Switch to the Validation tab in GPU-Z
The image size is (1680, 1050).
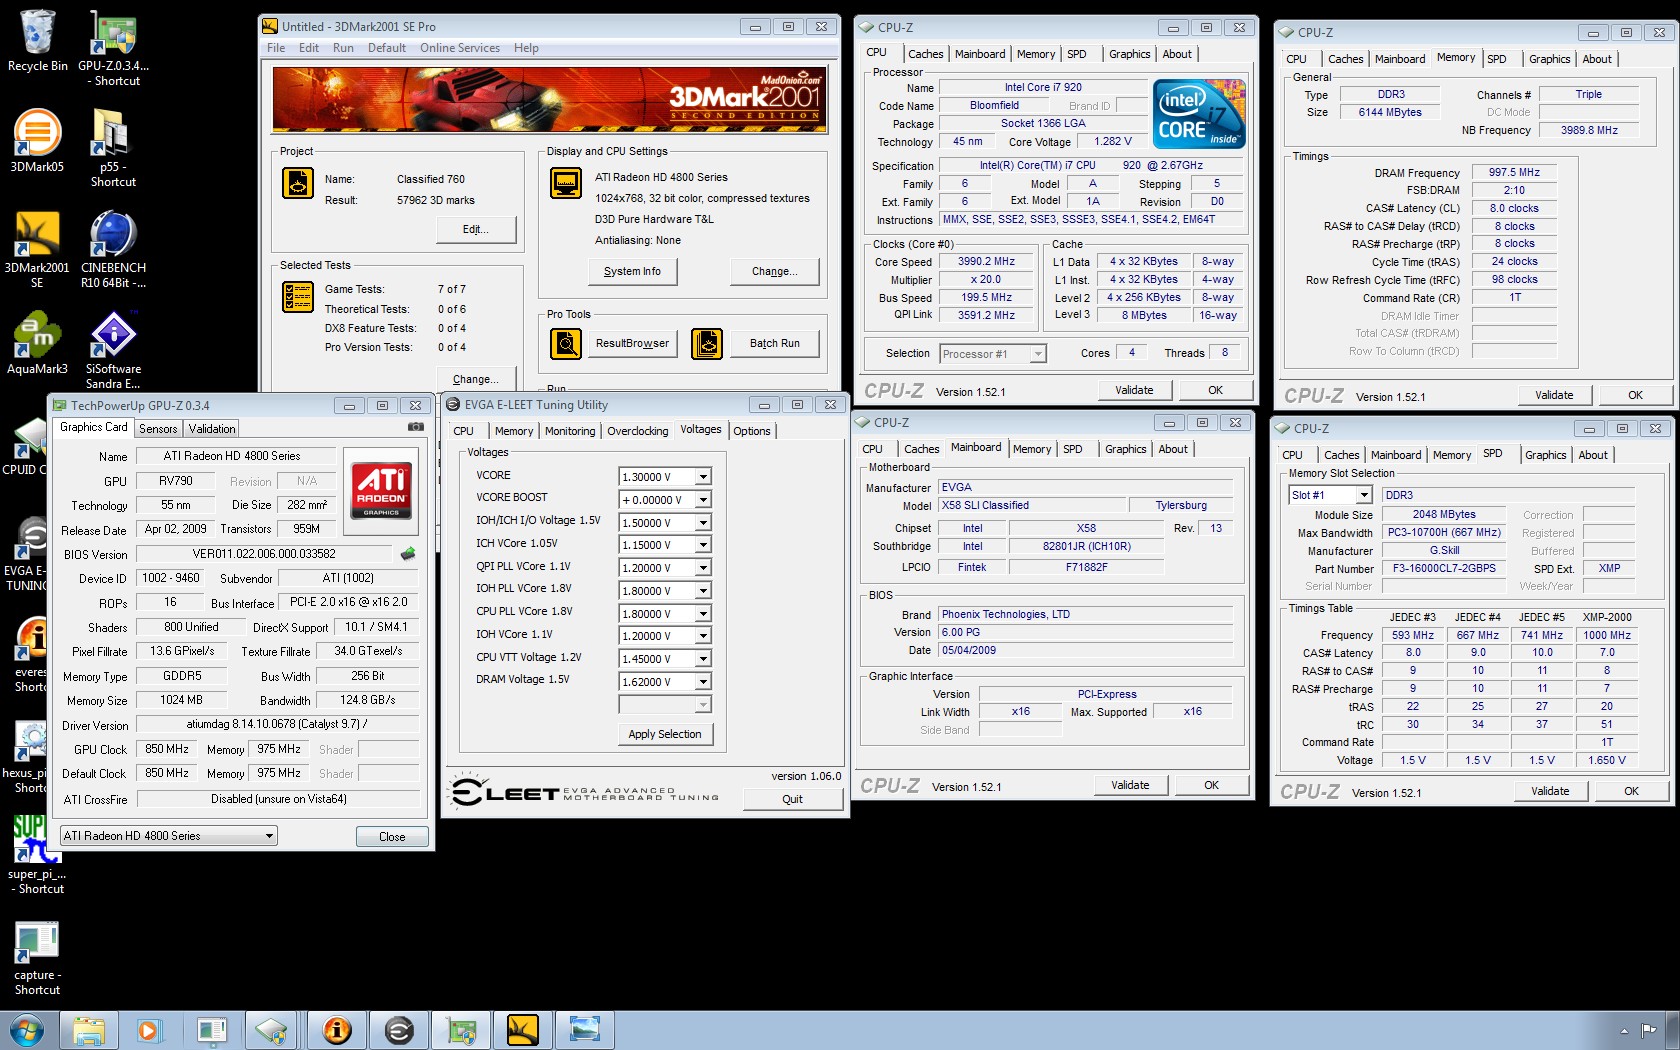click(x=212, y=429)
